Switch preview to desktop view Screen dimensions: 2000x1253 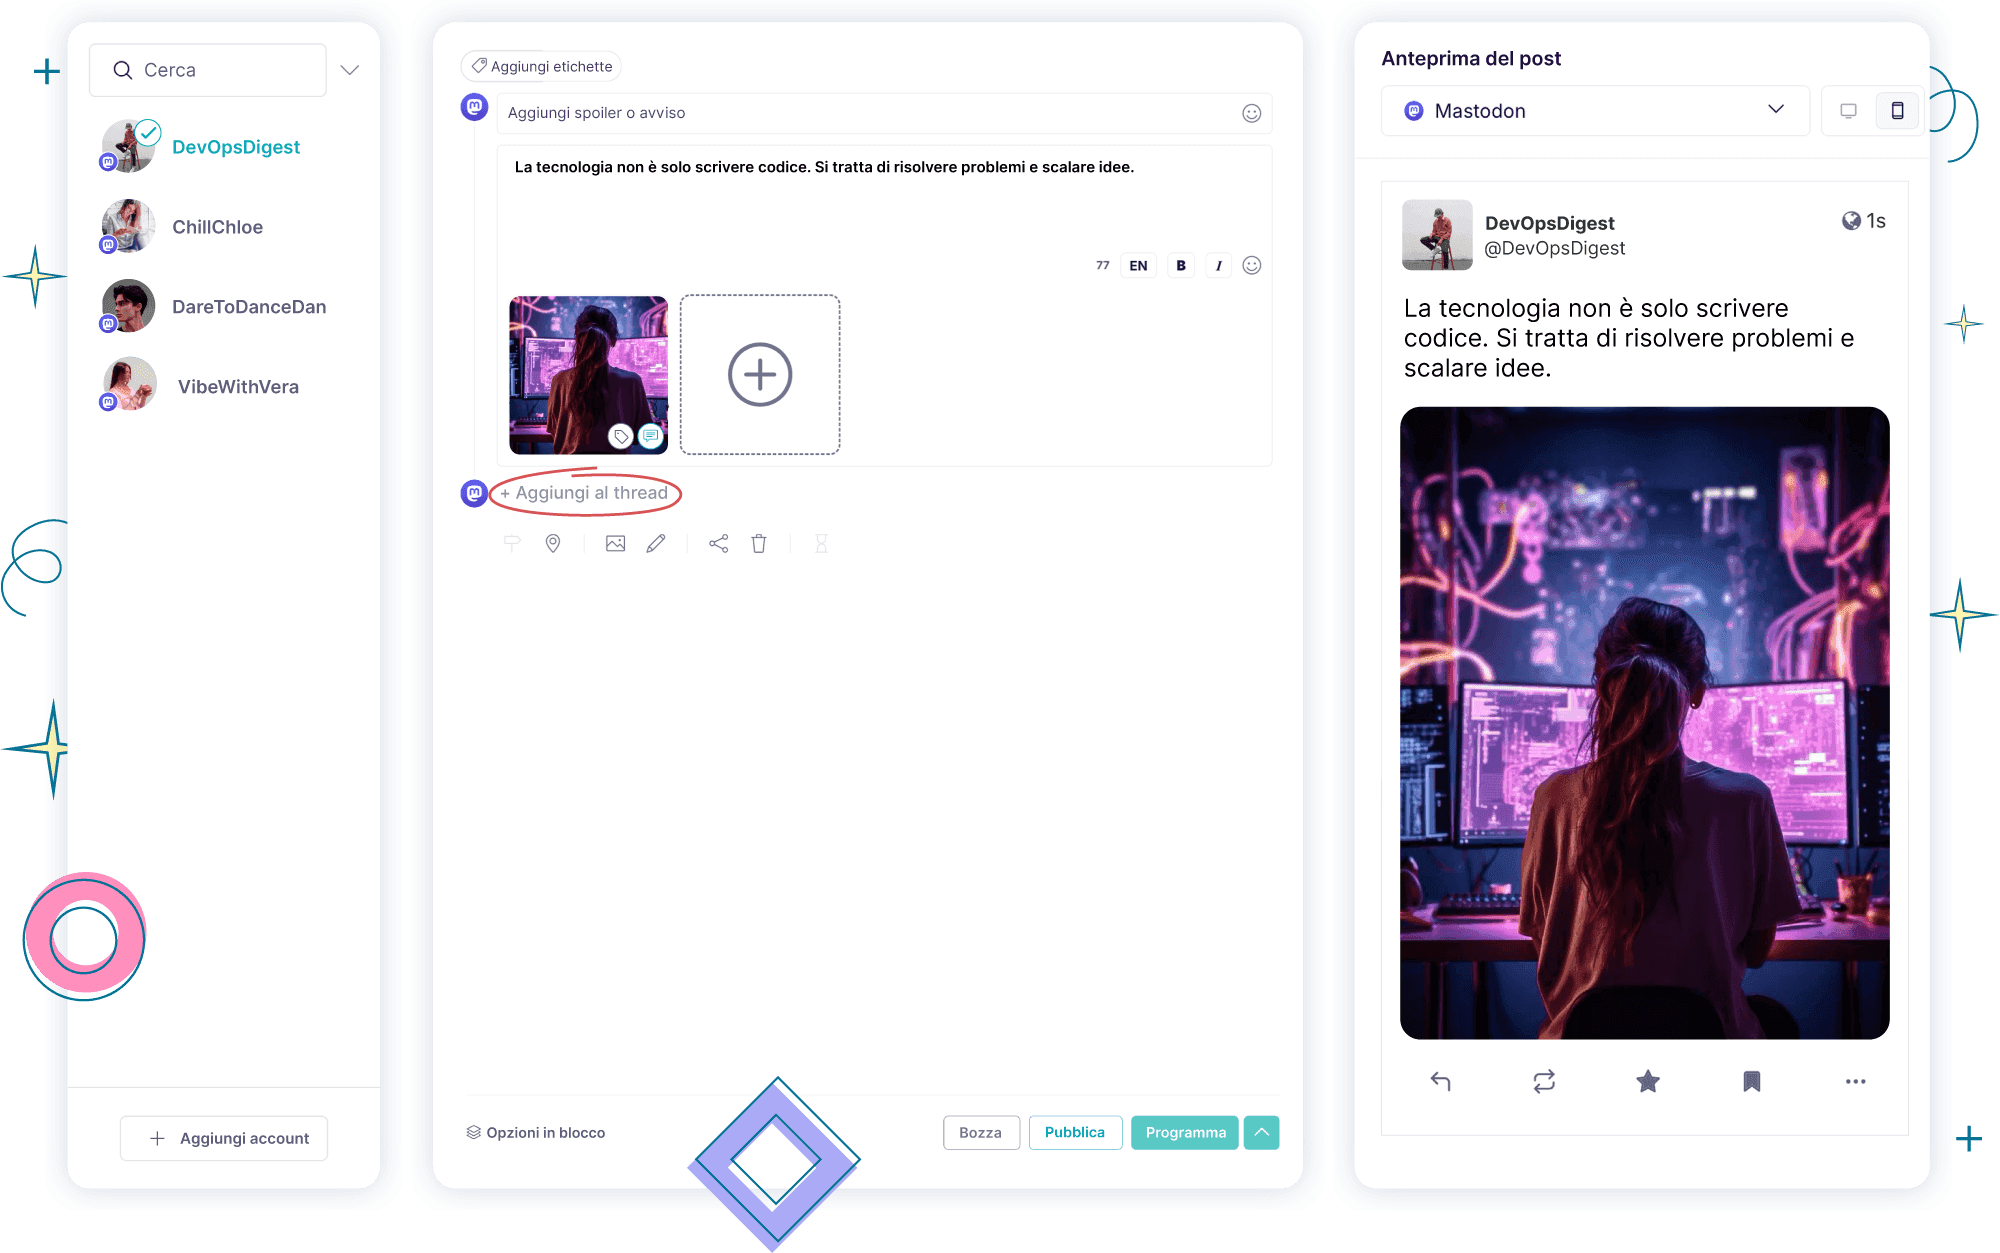point(1848,111)
